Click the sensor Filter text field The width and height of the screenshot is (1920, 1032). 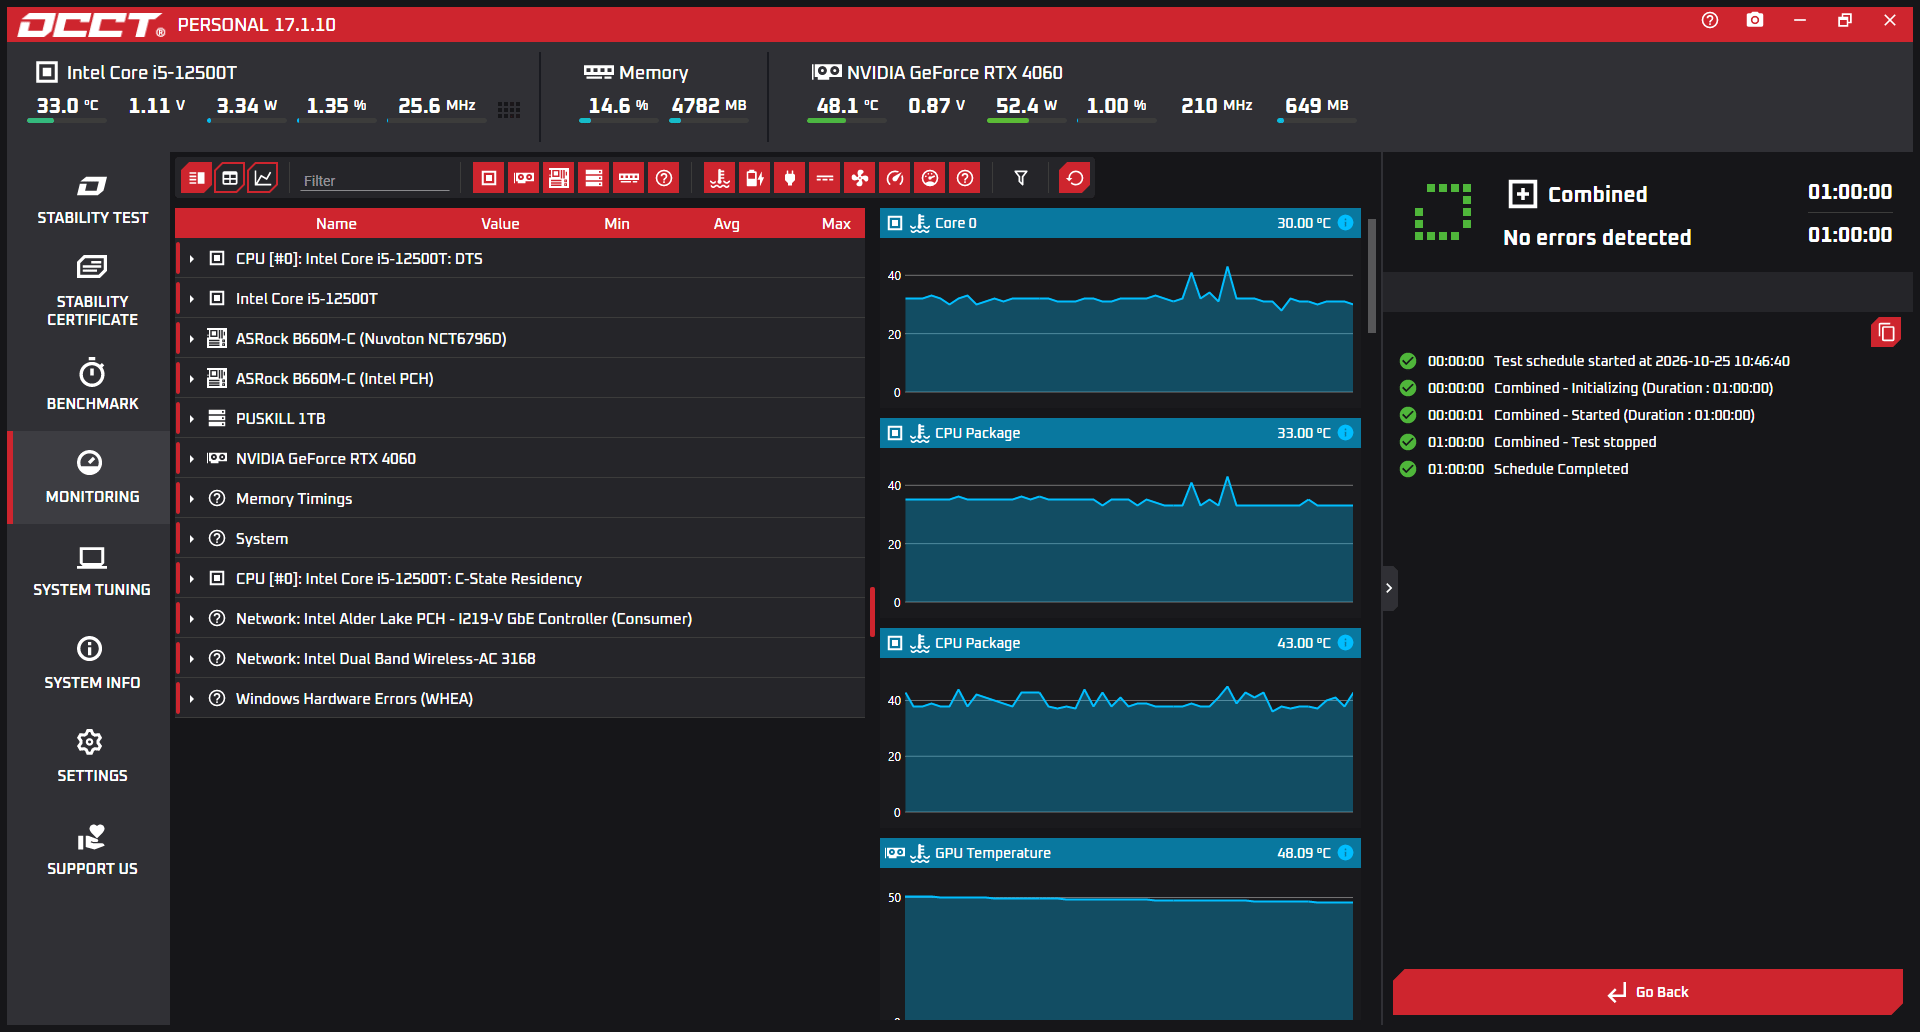coord(375,180)
